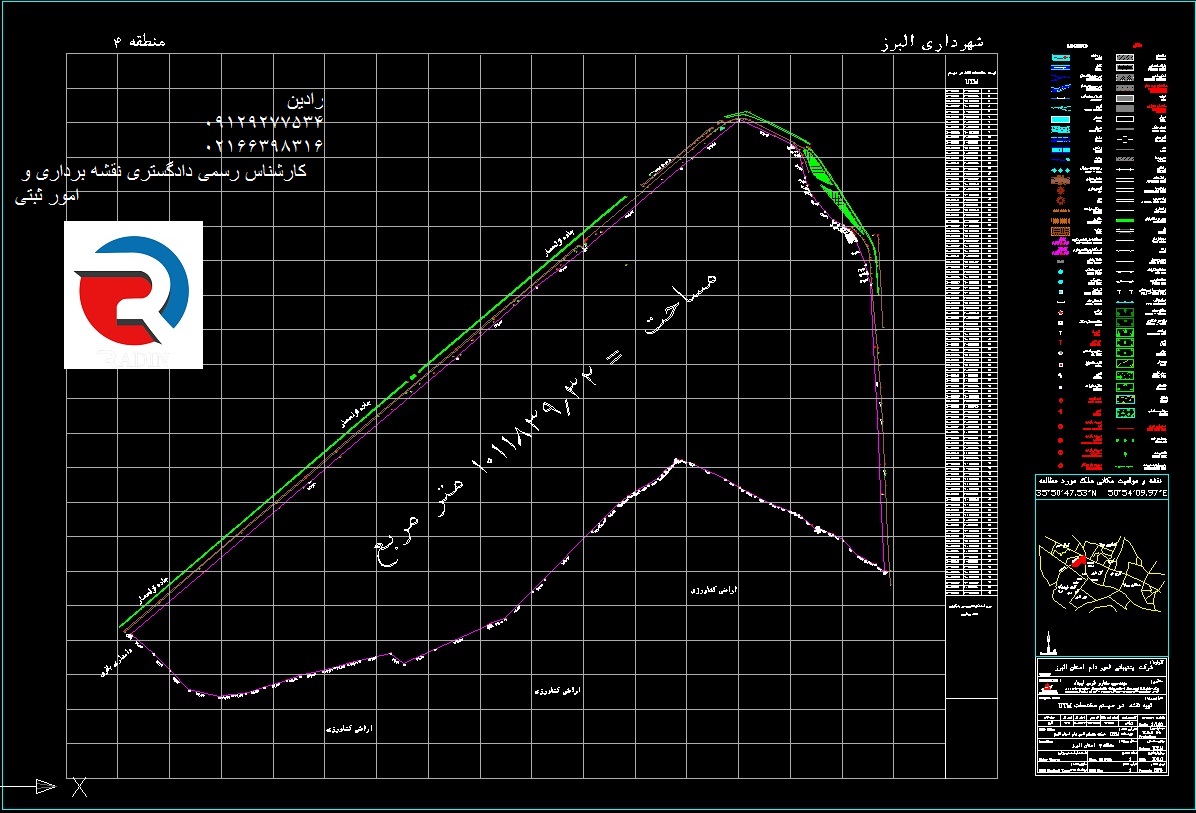The width and height of the screenshot is (1196, 813).
Task: Click the LEGEND title above symbol list
Action: pyautogui.click(x=1078, y=45)
